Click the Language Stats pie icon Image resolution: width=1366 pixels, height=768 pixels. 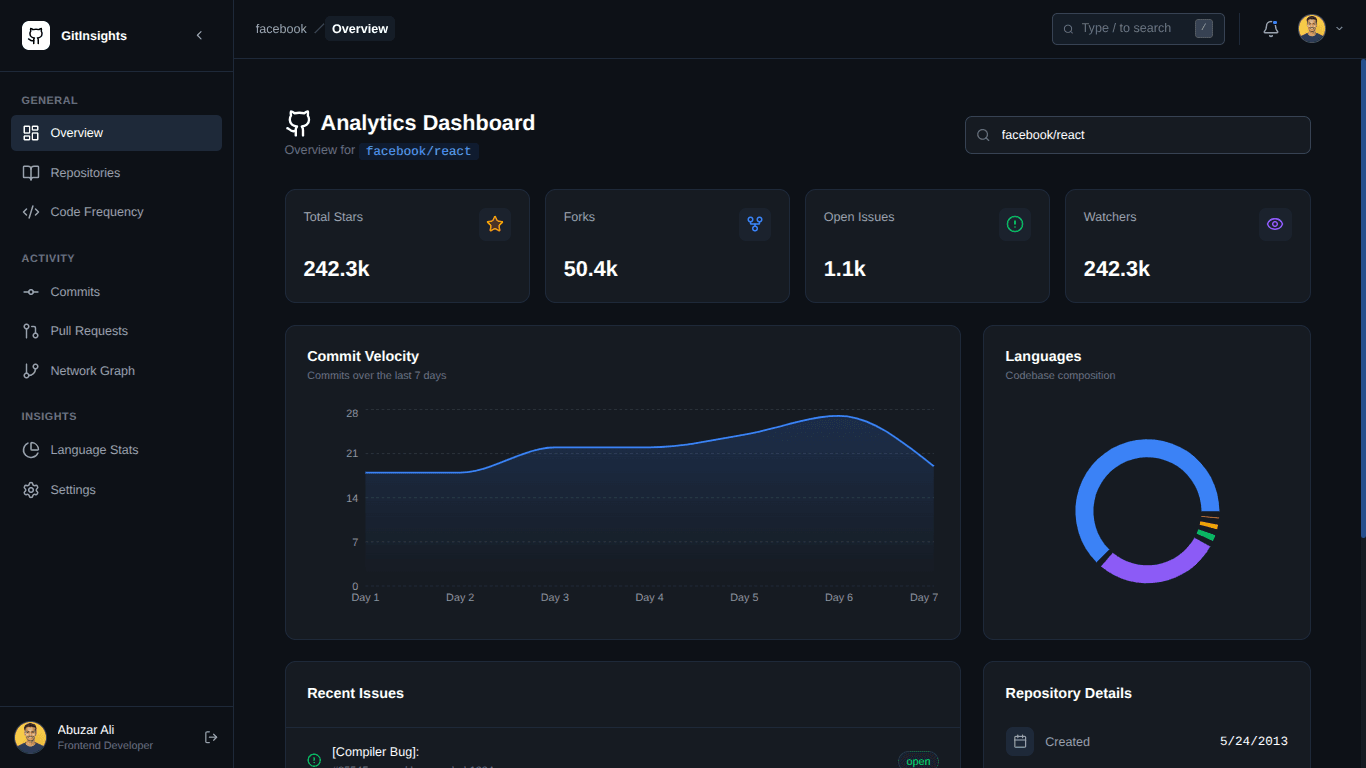(31, 450)
